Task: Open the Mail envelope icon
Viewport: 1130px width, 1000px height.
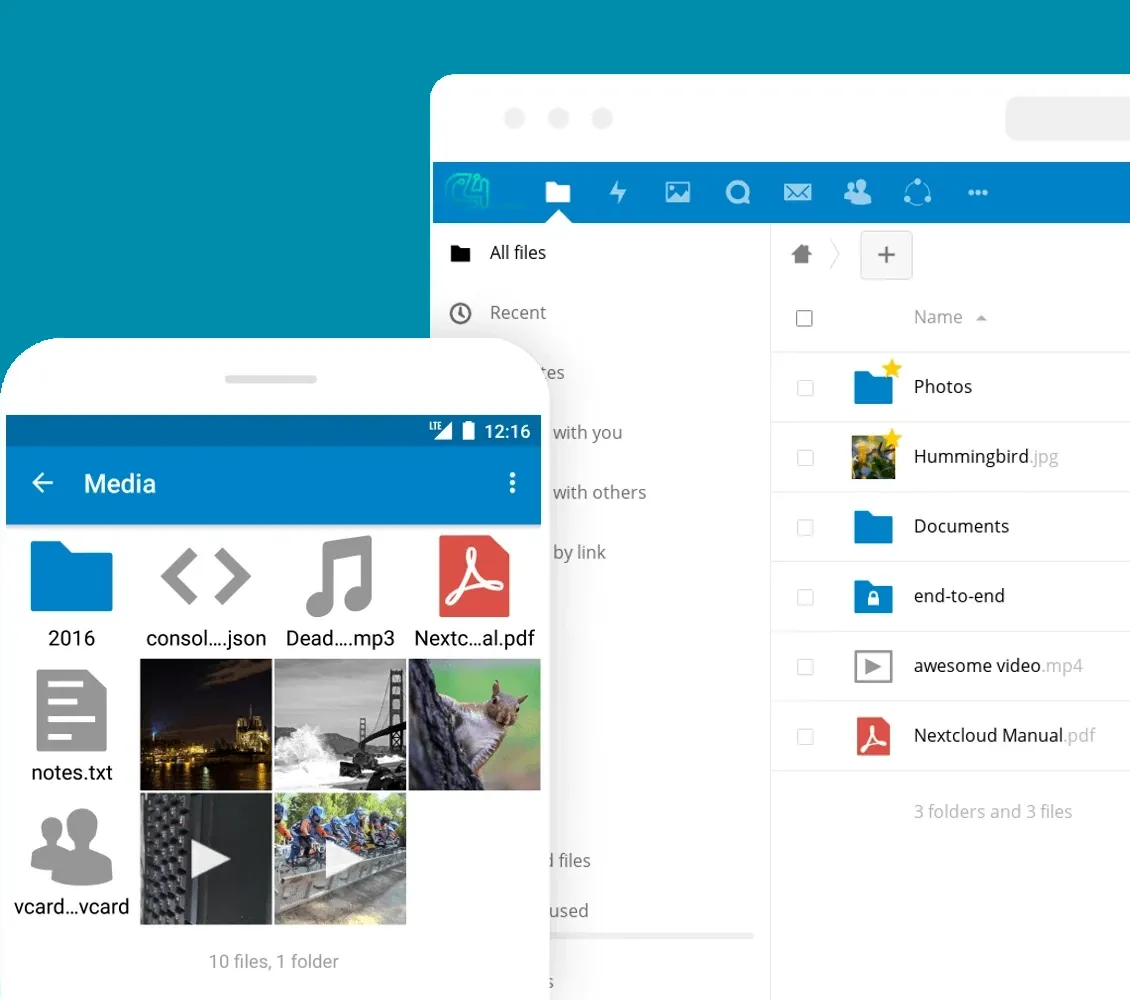Action: click(797, 192)
